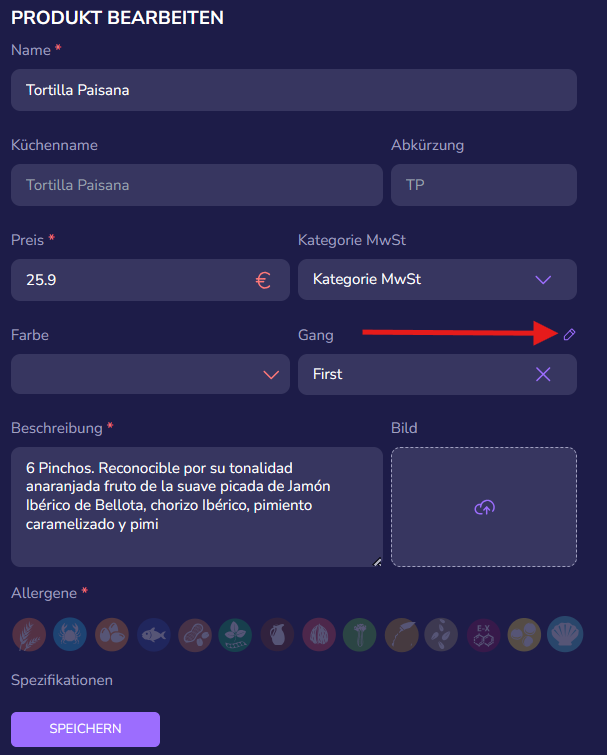Select the fish allergen icon
This screenshot has height=755, width=607.
pos(154,635)
